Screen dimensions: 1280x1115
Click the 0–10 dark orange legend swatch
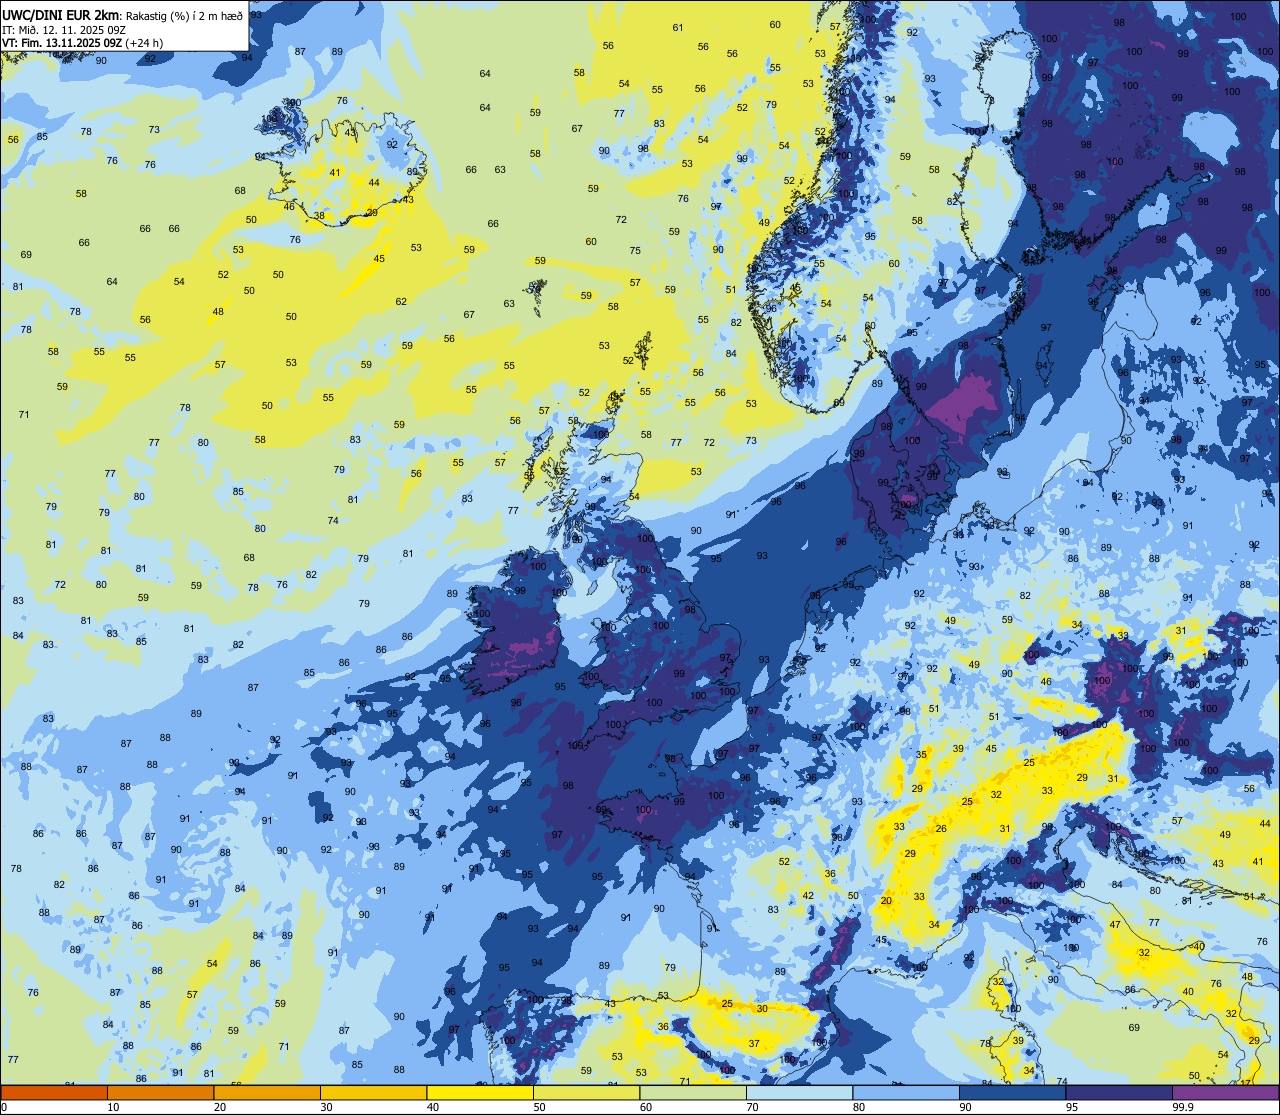pyautogui.click(x=54, y=1092)
